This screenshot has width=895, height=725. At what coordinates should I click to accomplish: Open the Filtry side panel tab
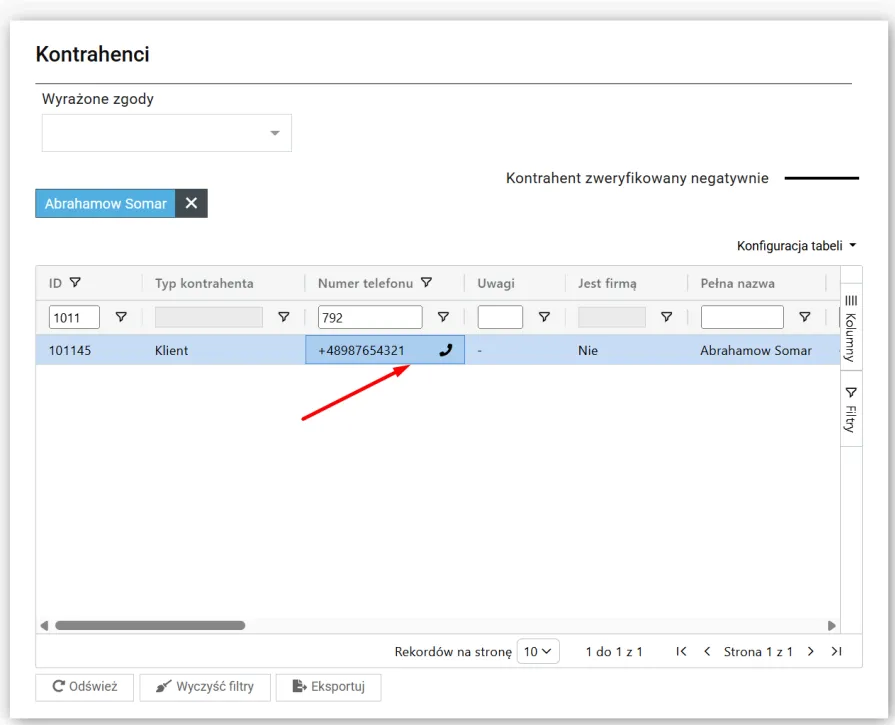(x=851, y=410)
